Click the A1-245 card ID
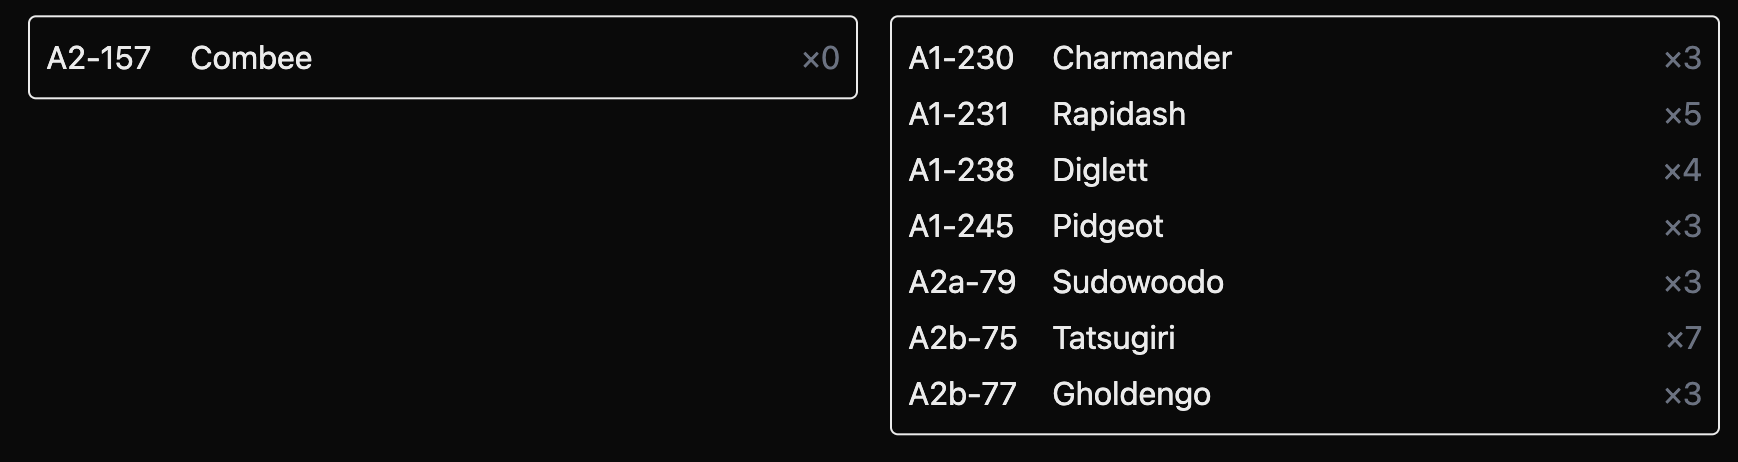This screenshot has height=462, width=1738. (x=961, y=226)
